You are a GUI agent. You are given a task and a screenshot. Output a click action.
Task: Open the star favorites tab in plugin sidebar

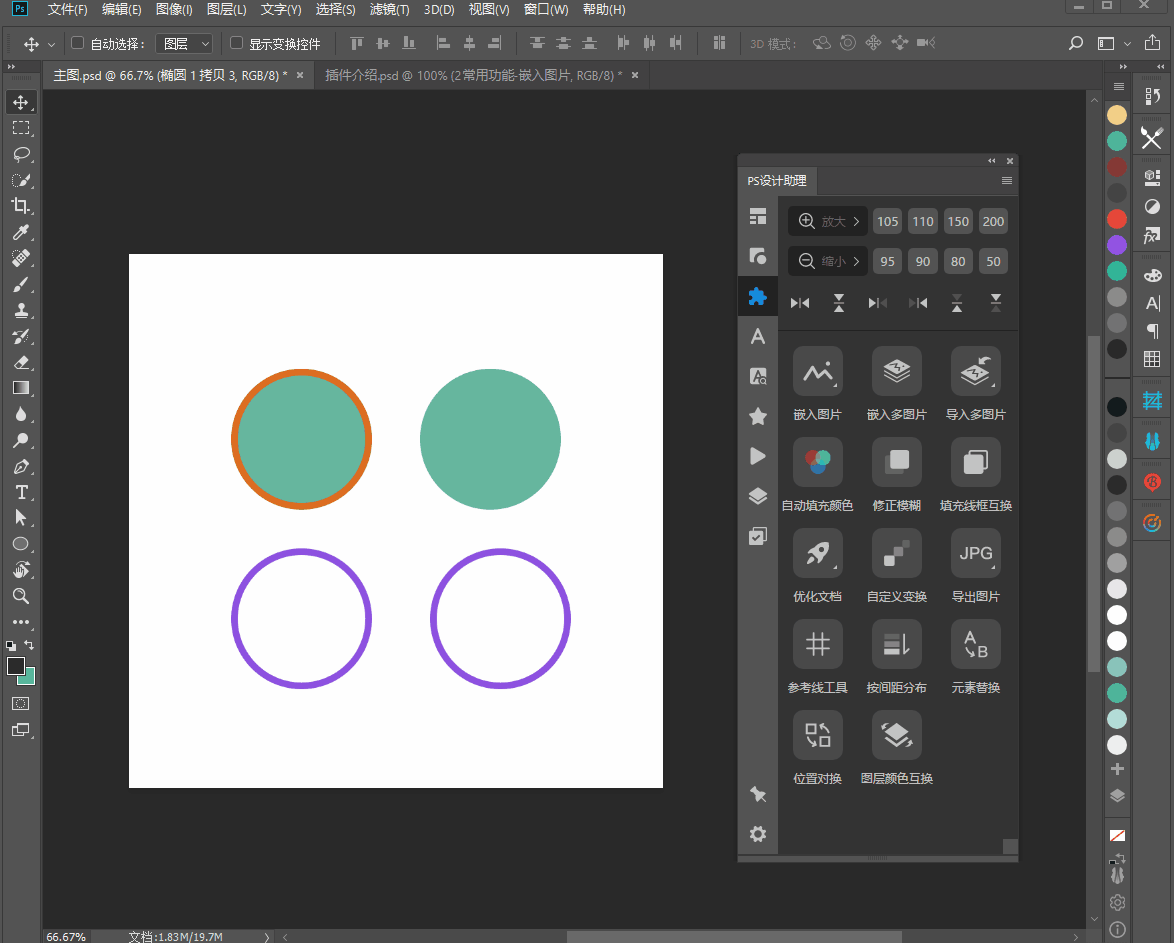pos(758,416)
